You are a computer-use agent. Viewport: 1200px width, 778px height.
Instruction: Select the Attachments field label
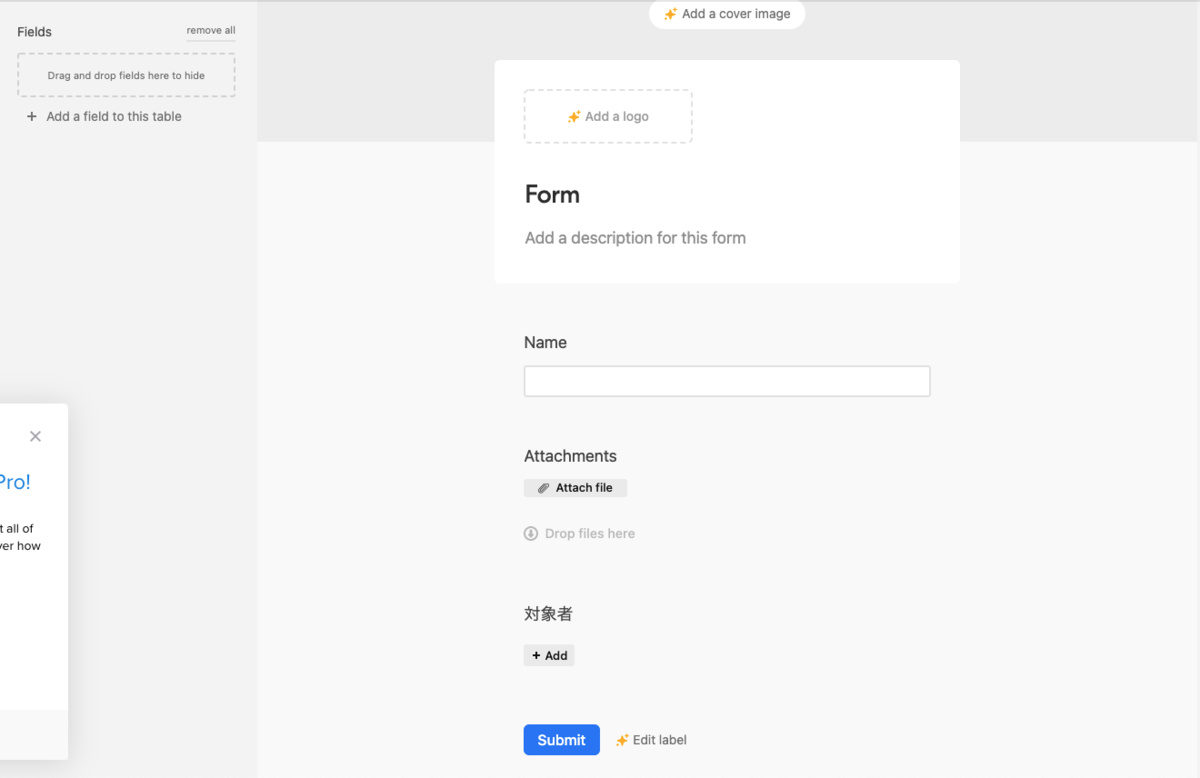[x=570, y=456]
